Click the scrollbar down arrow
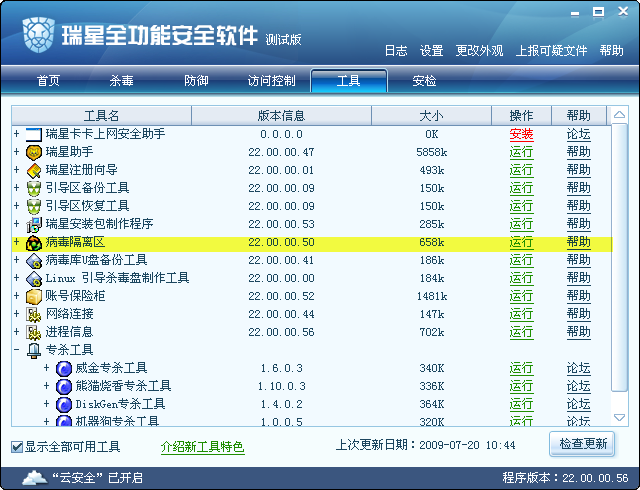Screen dimensions: 640x490 pyautogui.click(x=620, y=417)
